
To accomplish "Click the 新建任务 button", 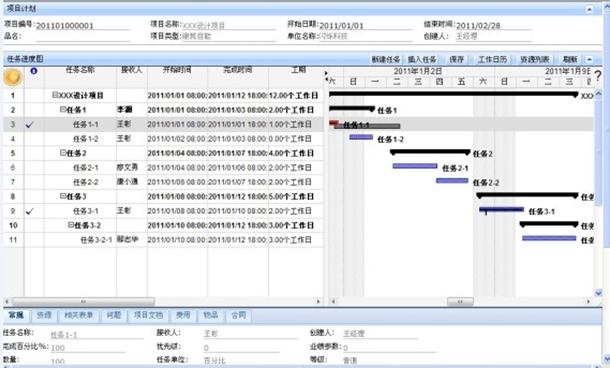I will coord(386,60).
